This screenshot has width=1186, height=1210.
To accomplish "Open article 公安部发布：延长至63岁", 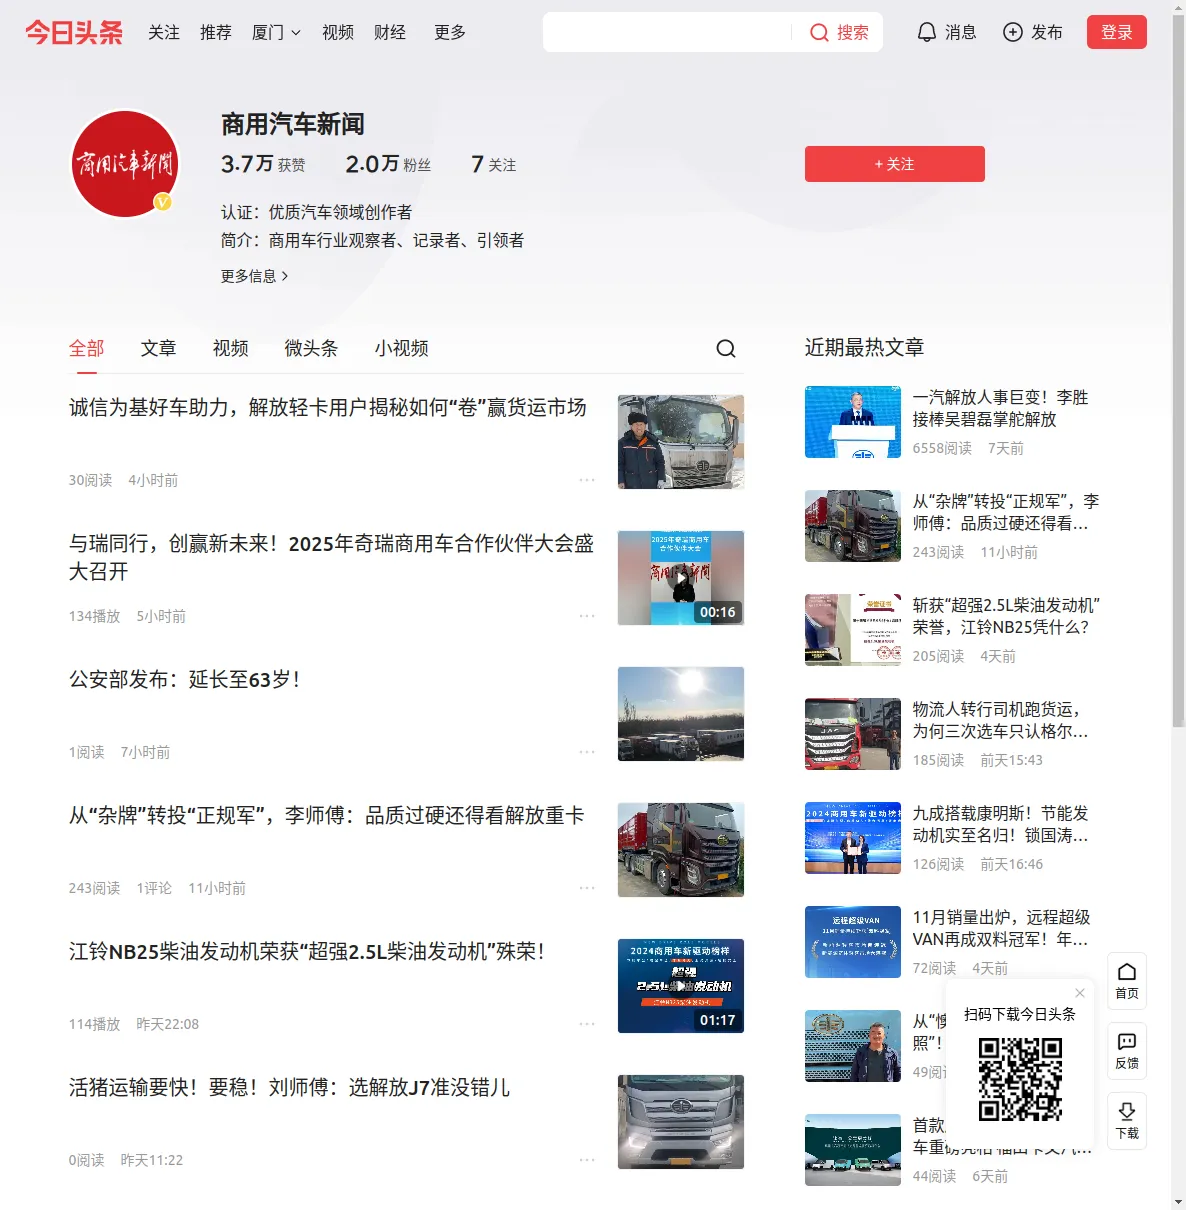I will point(185,679).
